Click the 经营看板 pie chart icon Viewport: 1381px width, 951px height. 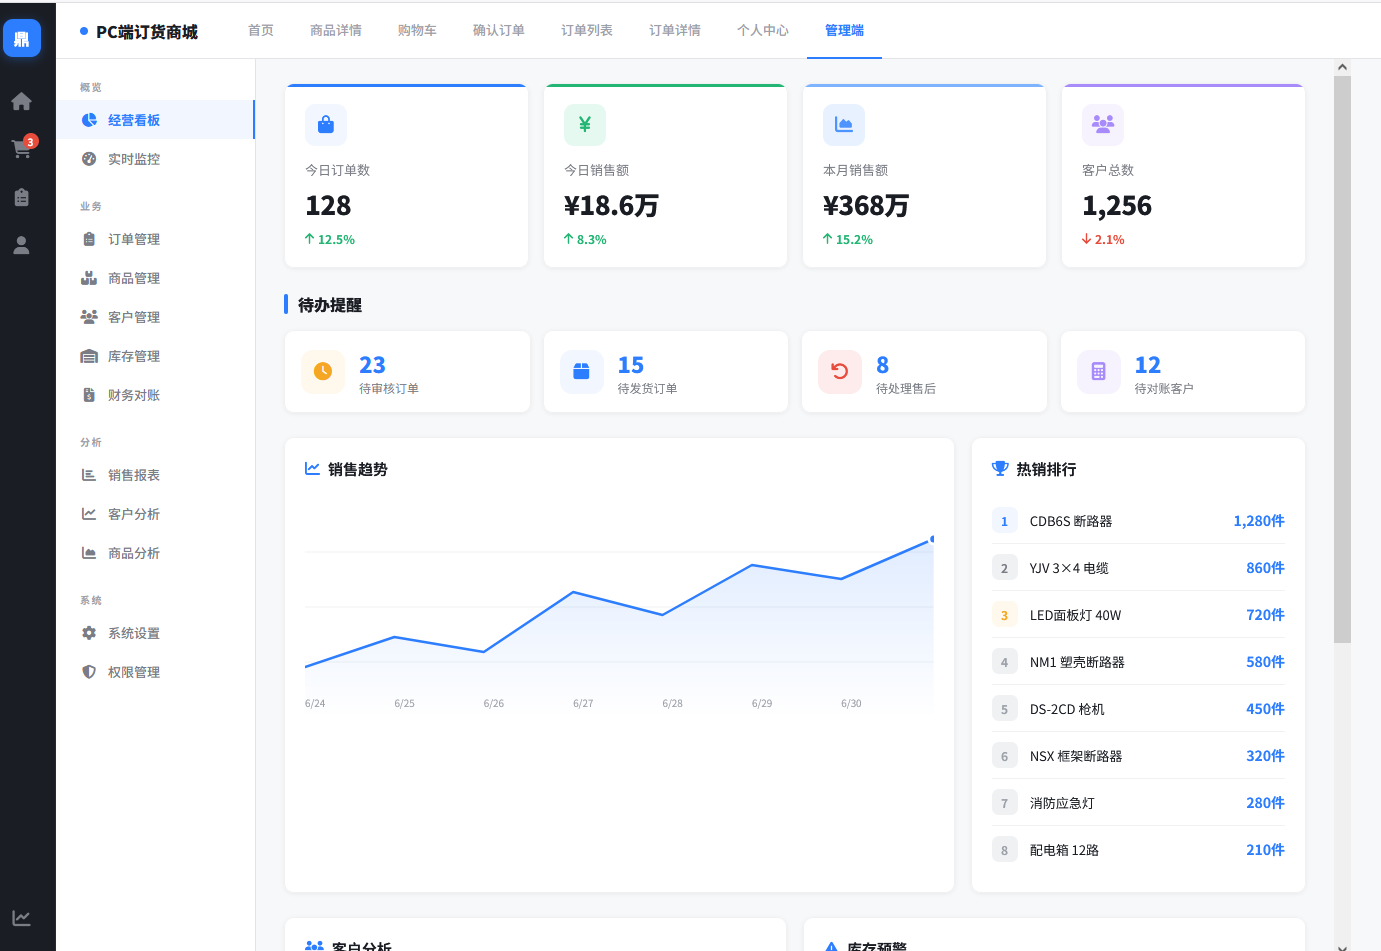pos(89,120)
